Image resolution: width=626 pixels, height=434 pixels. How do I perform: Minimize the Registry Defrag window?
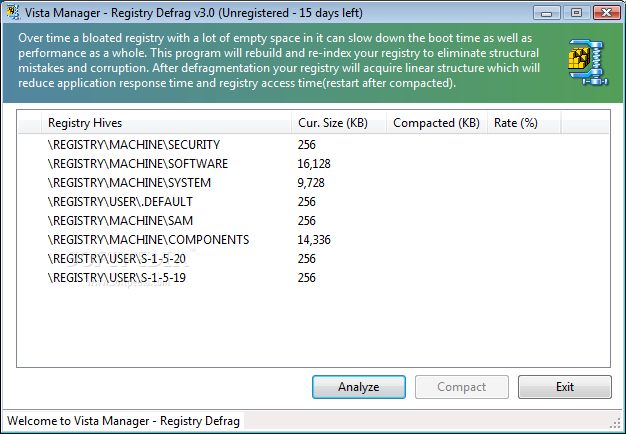(x=547, y=13)
